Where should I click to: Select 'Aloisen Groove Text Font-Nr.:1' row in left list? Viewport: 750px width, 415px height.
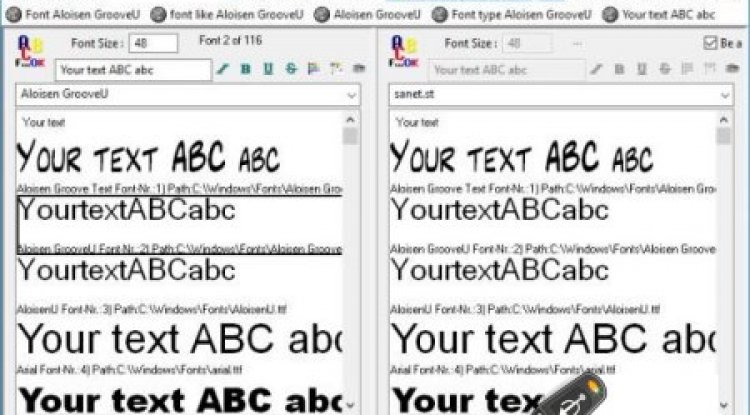[x=179, y=189]
